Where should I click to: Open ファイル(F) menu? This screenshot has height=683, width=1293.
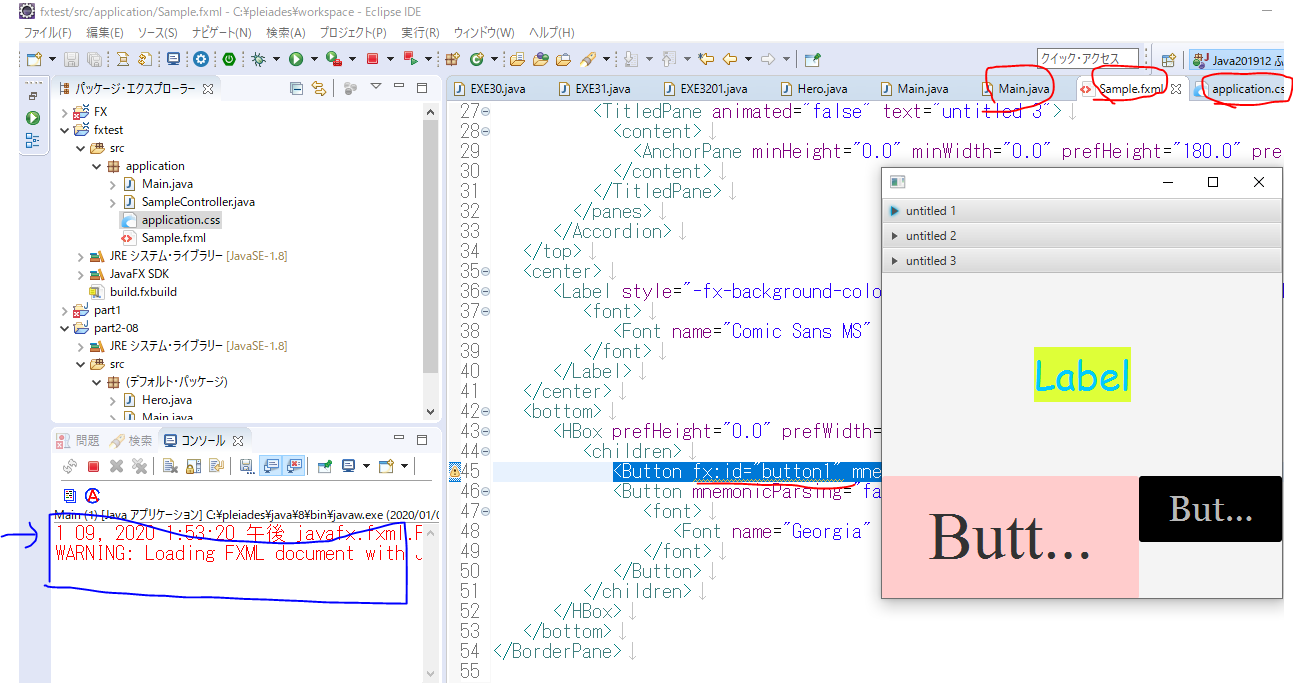[47, 33]
